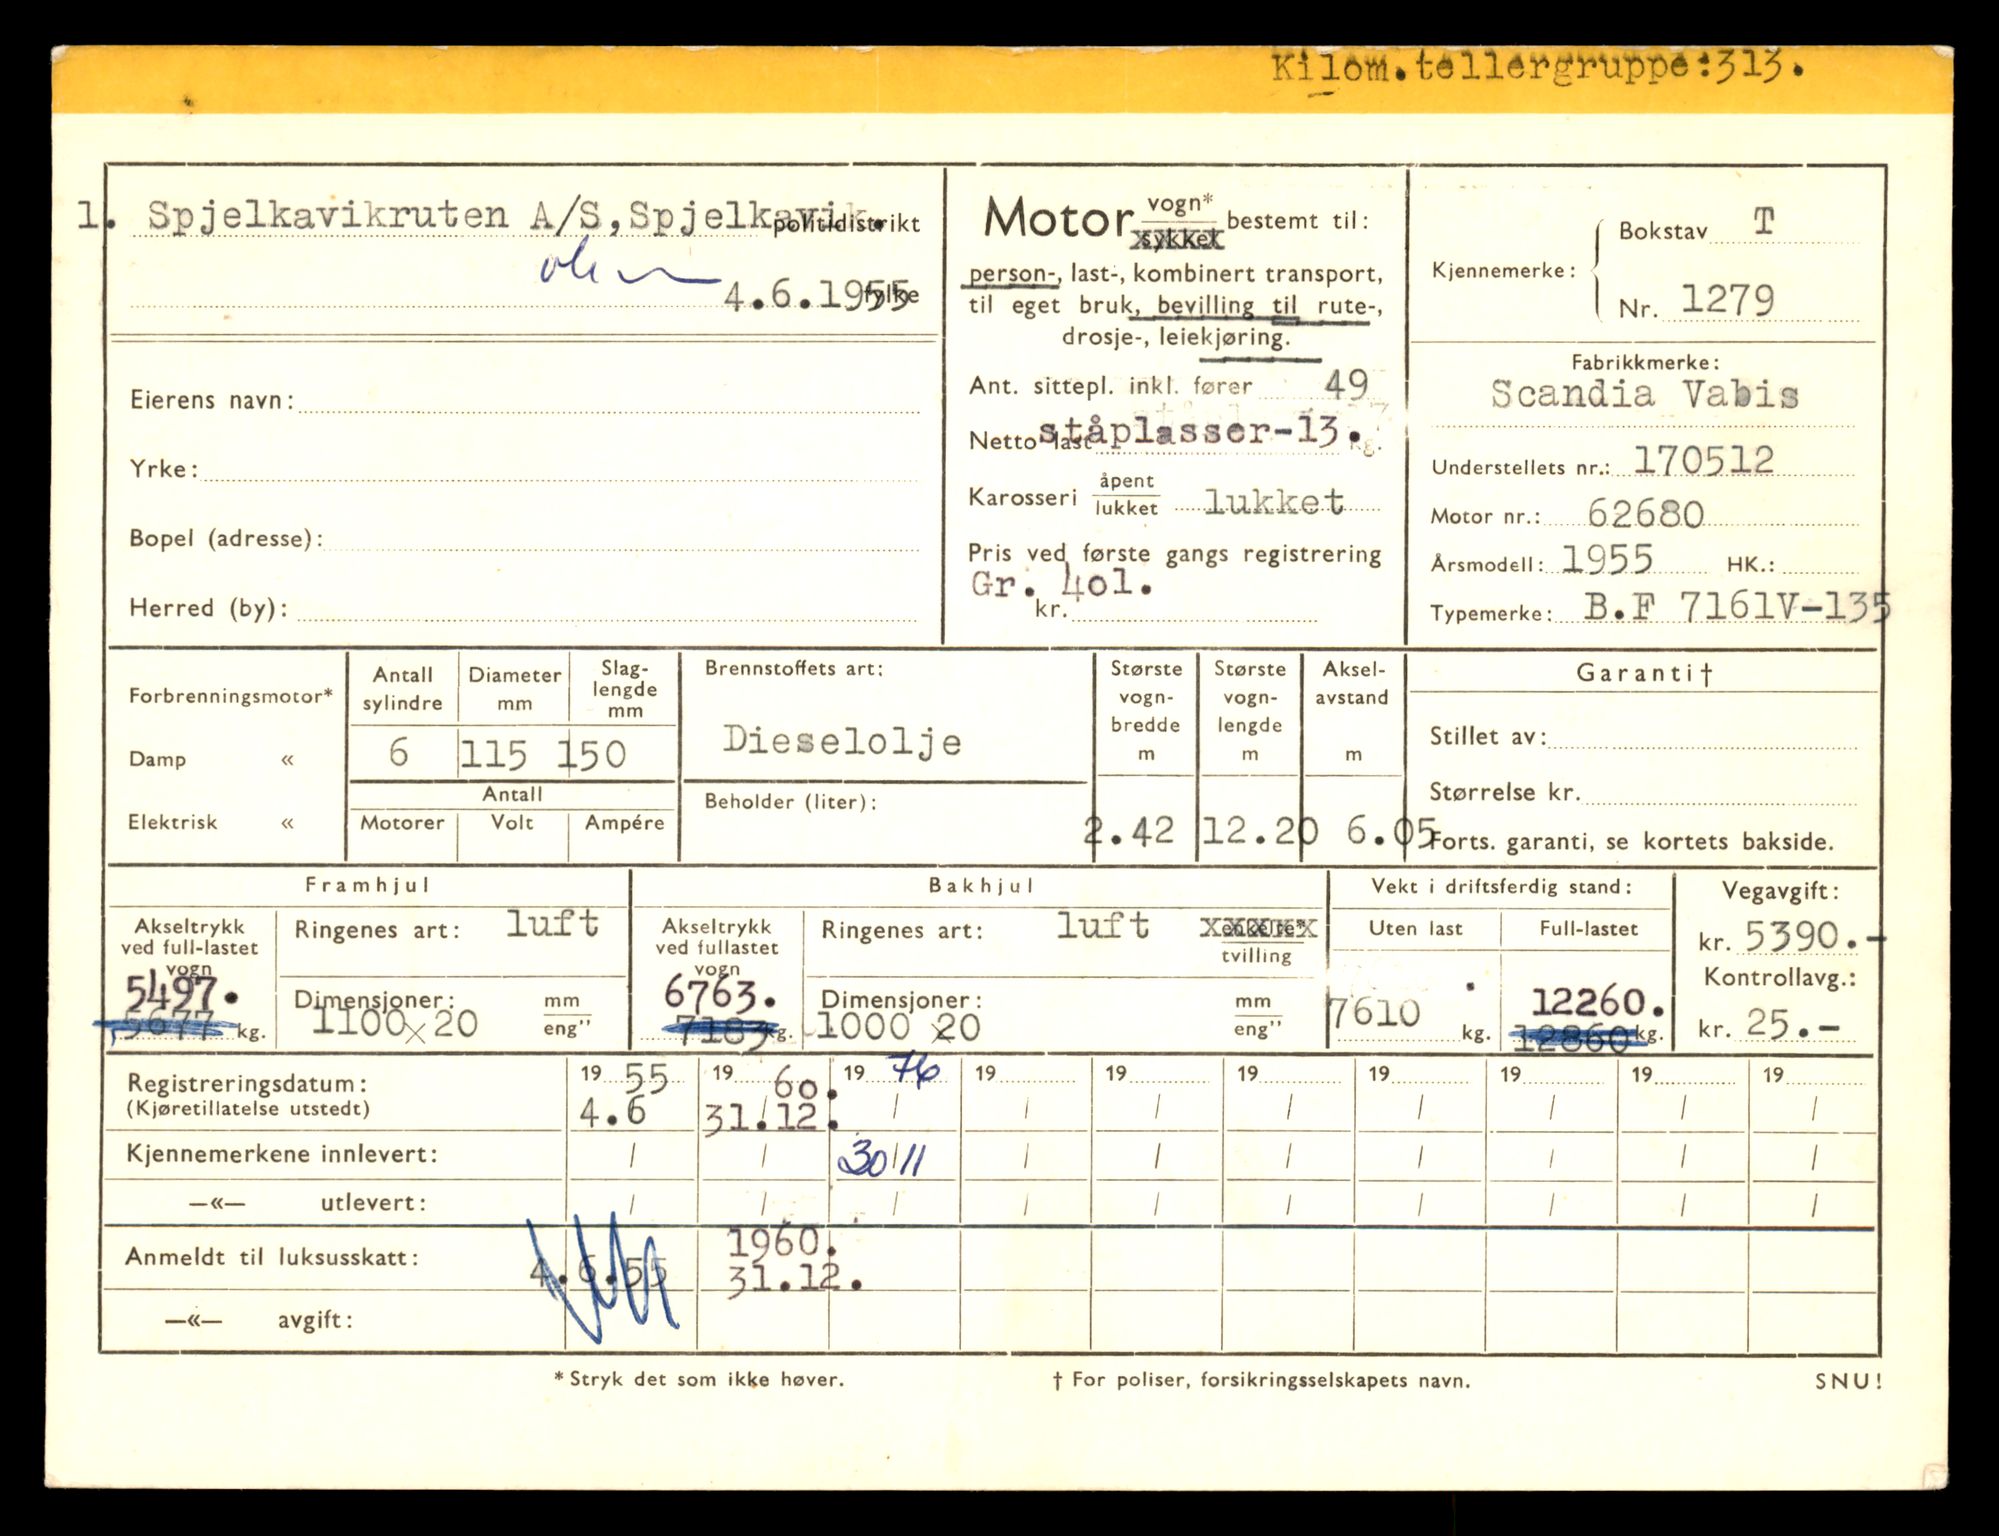1999x1536 pixels.
Task: Select owner text 'Spjelkavikruten A/S'
Action: click(x=377, y=215)
